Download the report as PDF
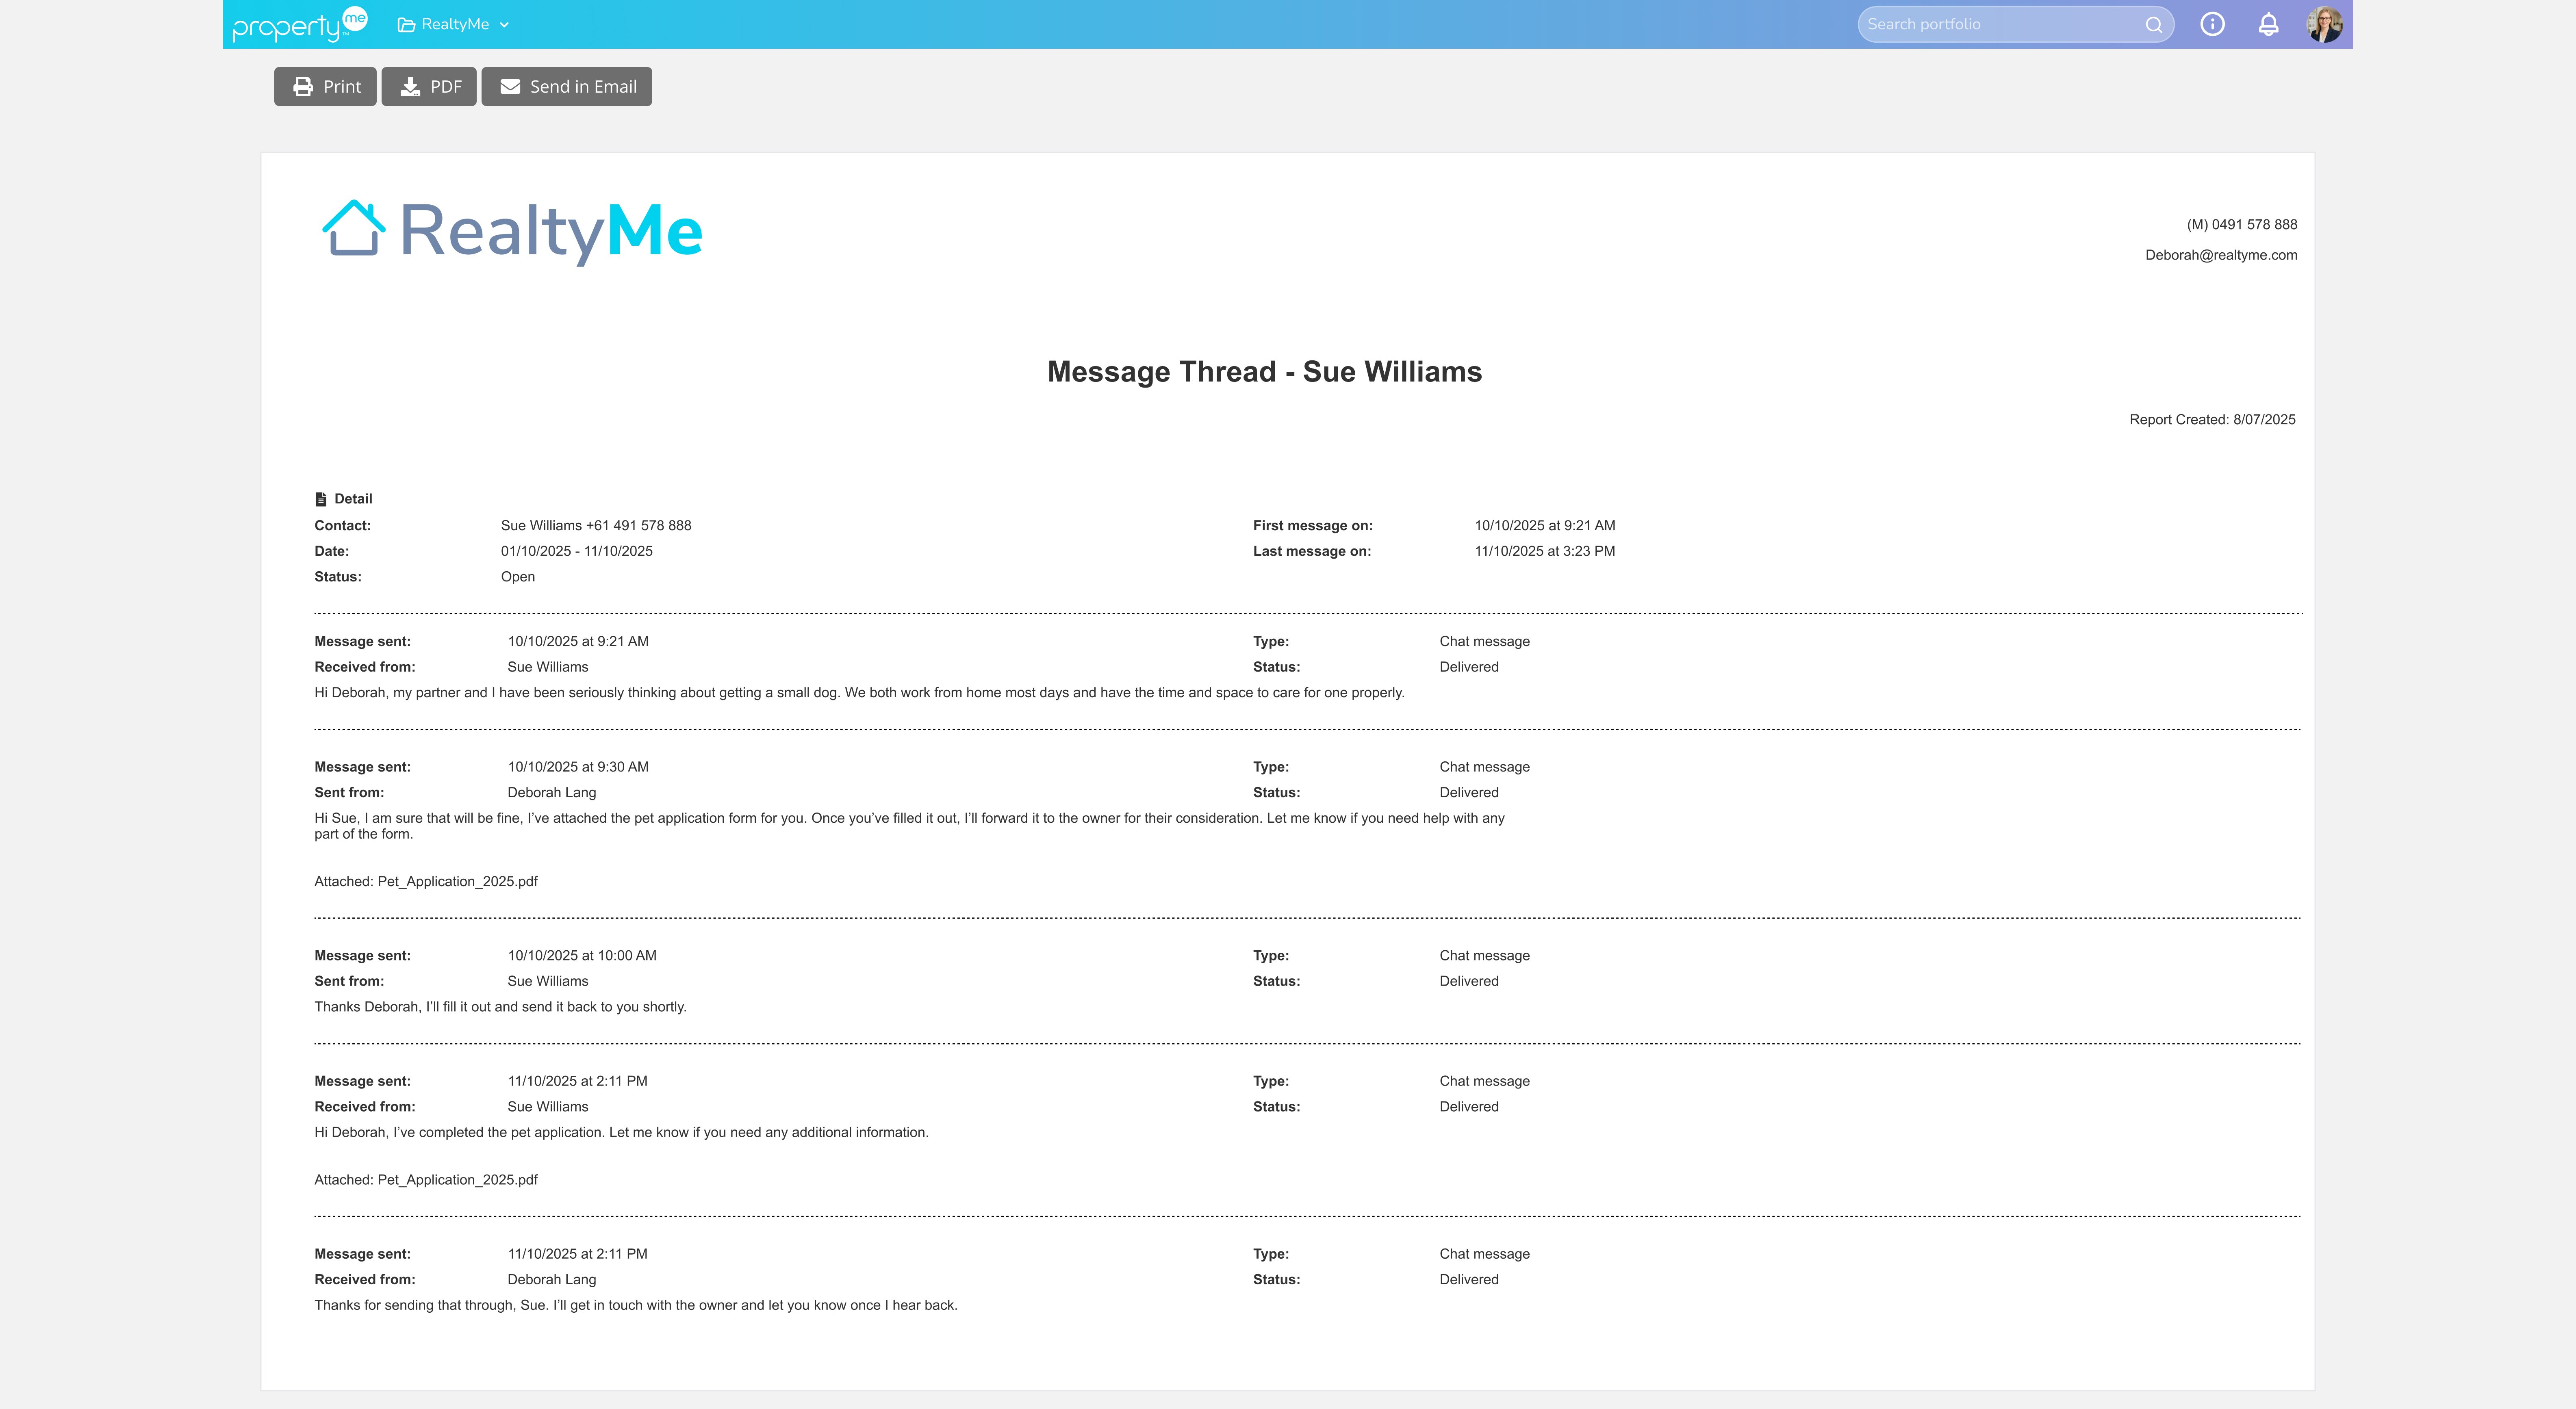 pyautogui.click(x=429, y=86)
